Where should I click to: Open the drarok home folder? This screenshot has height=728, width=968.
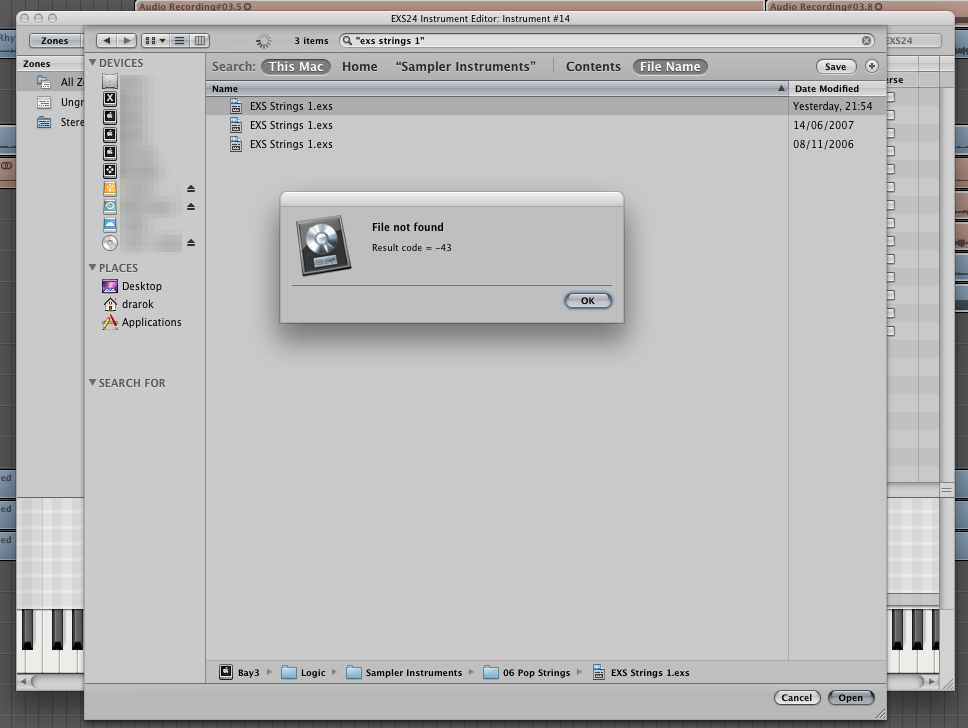tap(128, 304)
